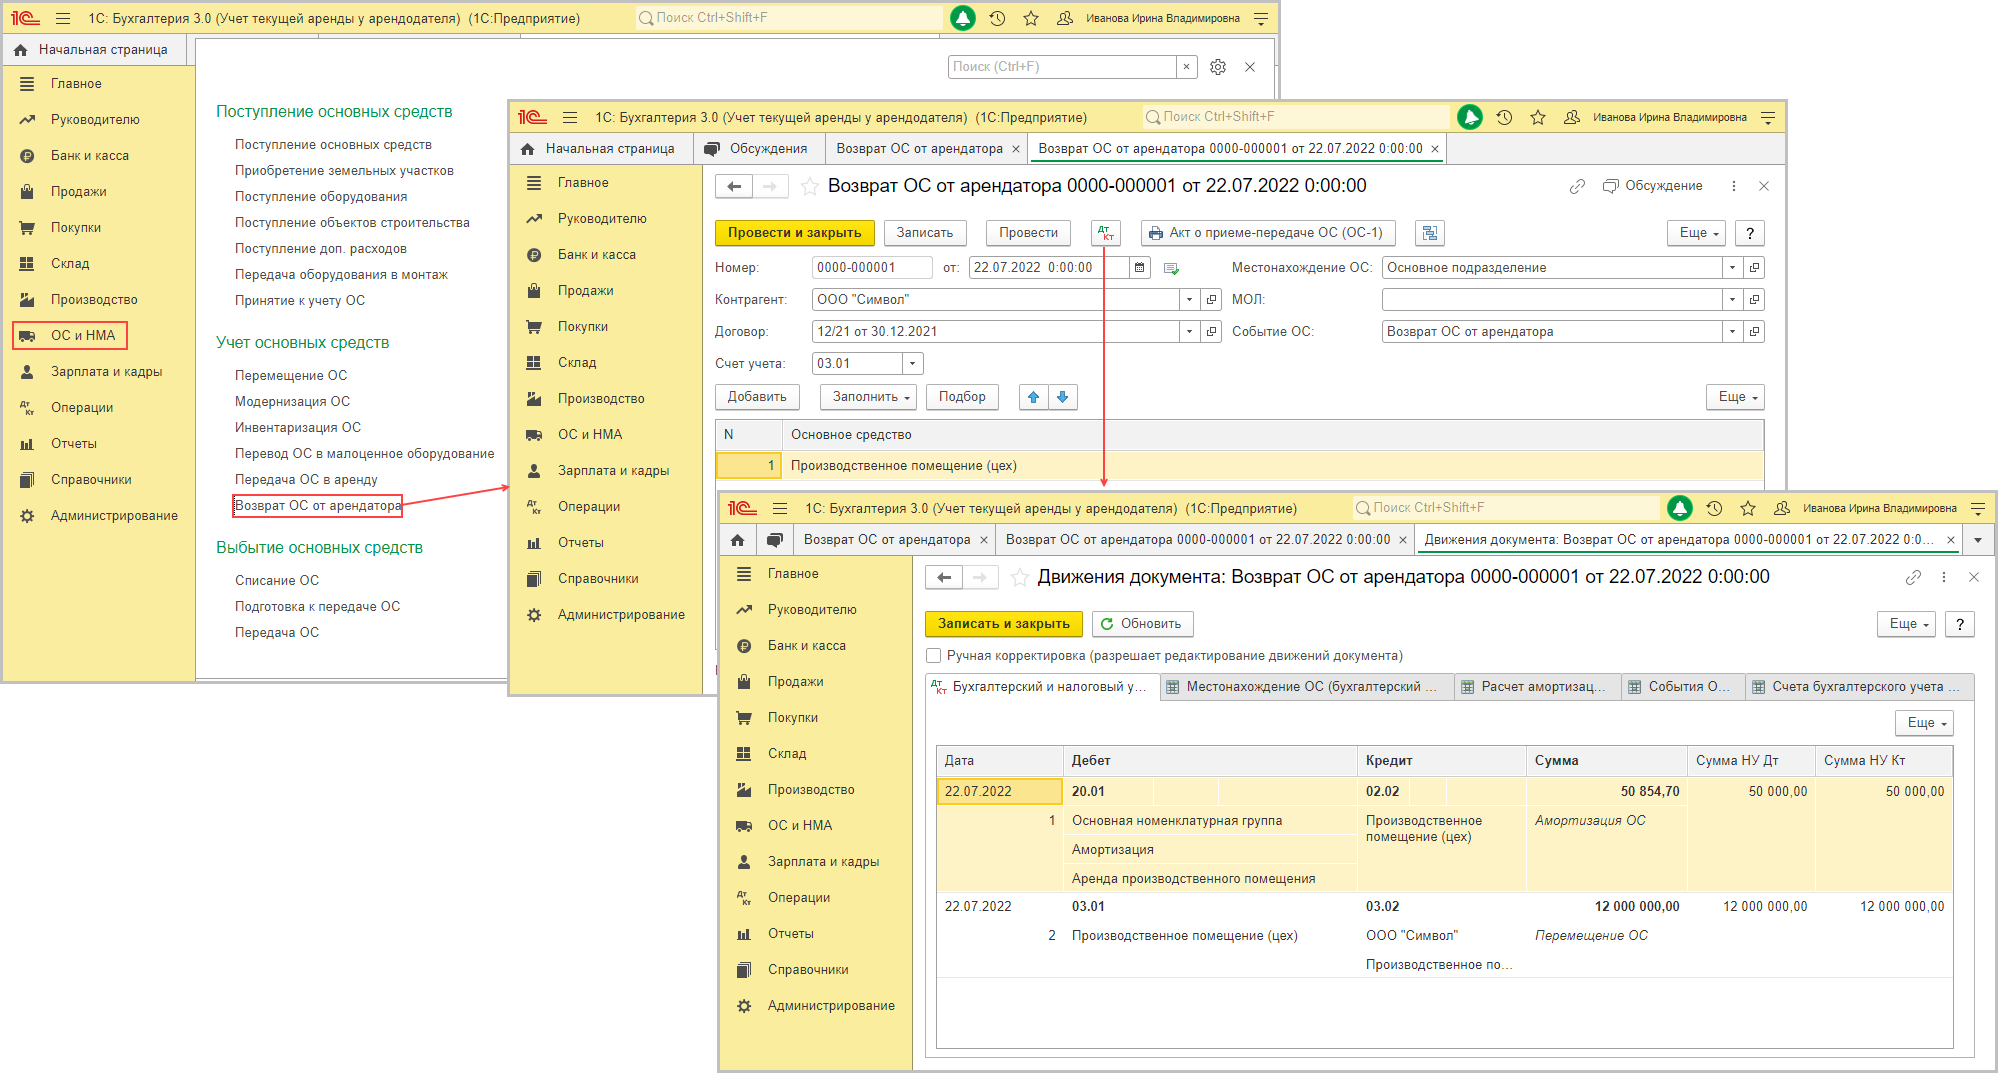This screenshot has width=1998, height=1073.
Task: Open history icon in the Движения документа window
Action: click(x=1714, y=508)
